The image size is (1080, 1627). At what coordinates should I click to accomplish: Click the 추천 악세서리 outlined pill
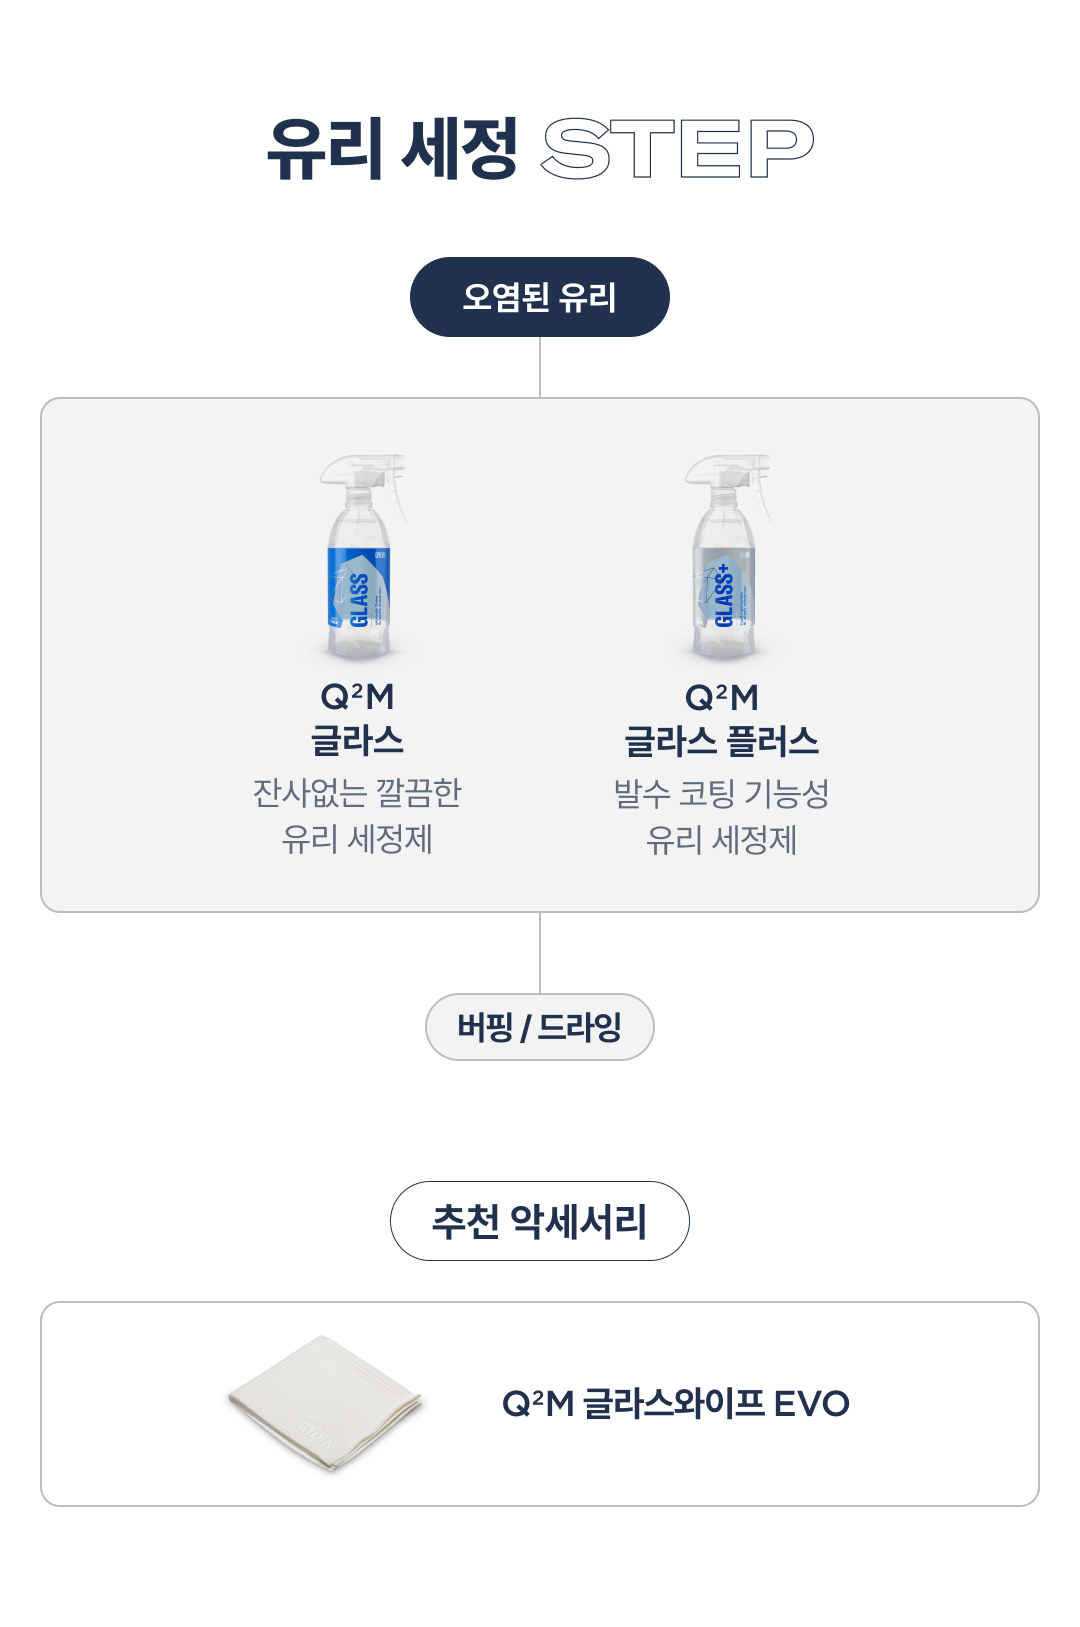540,1221
